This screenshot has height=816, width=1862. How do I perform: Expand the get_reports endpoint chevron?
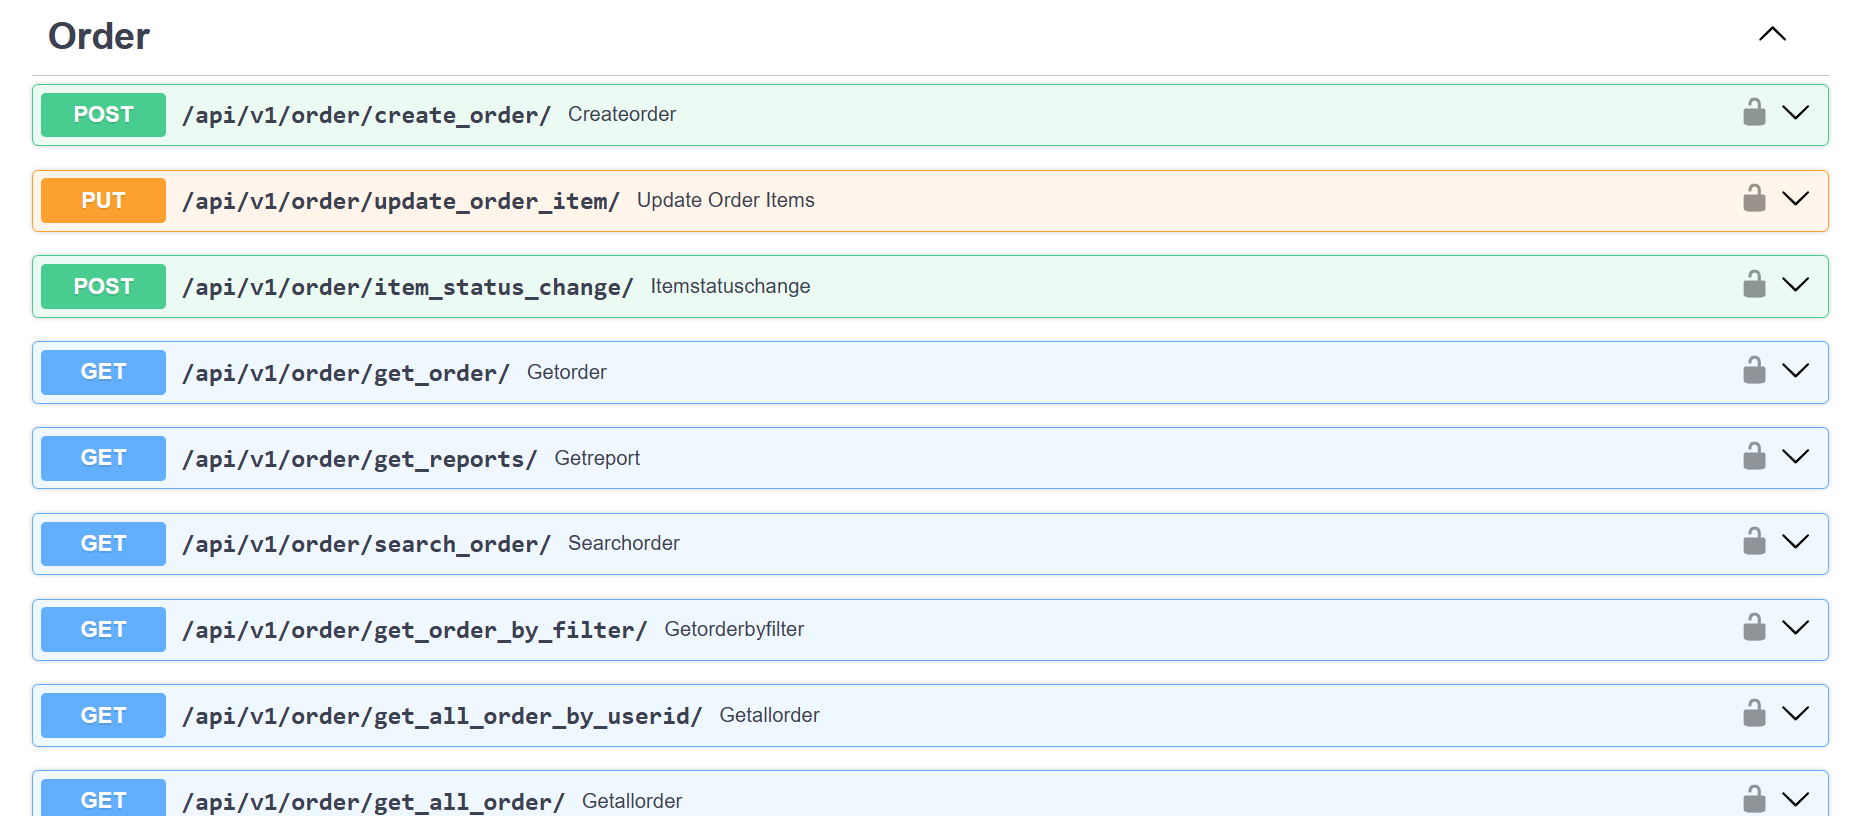coord(1796,457)
